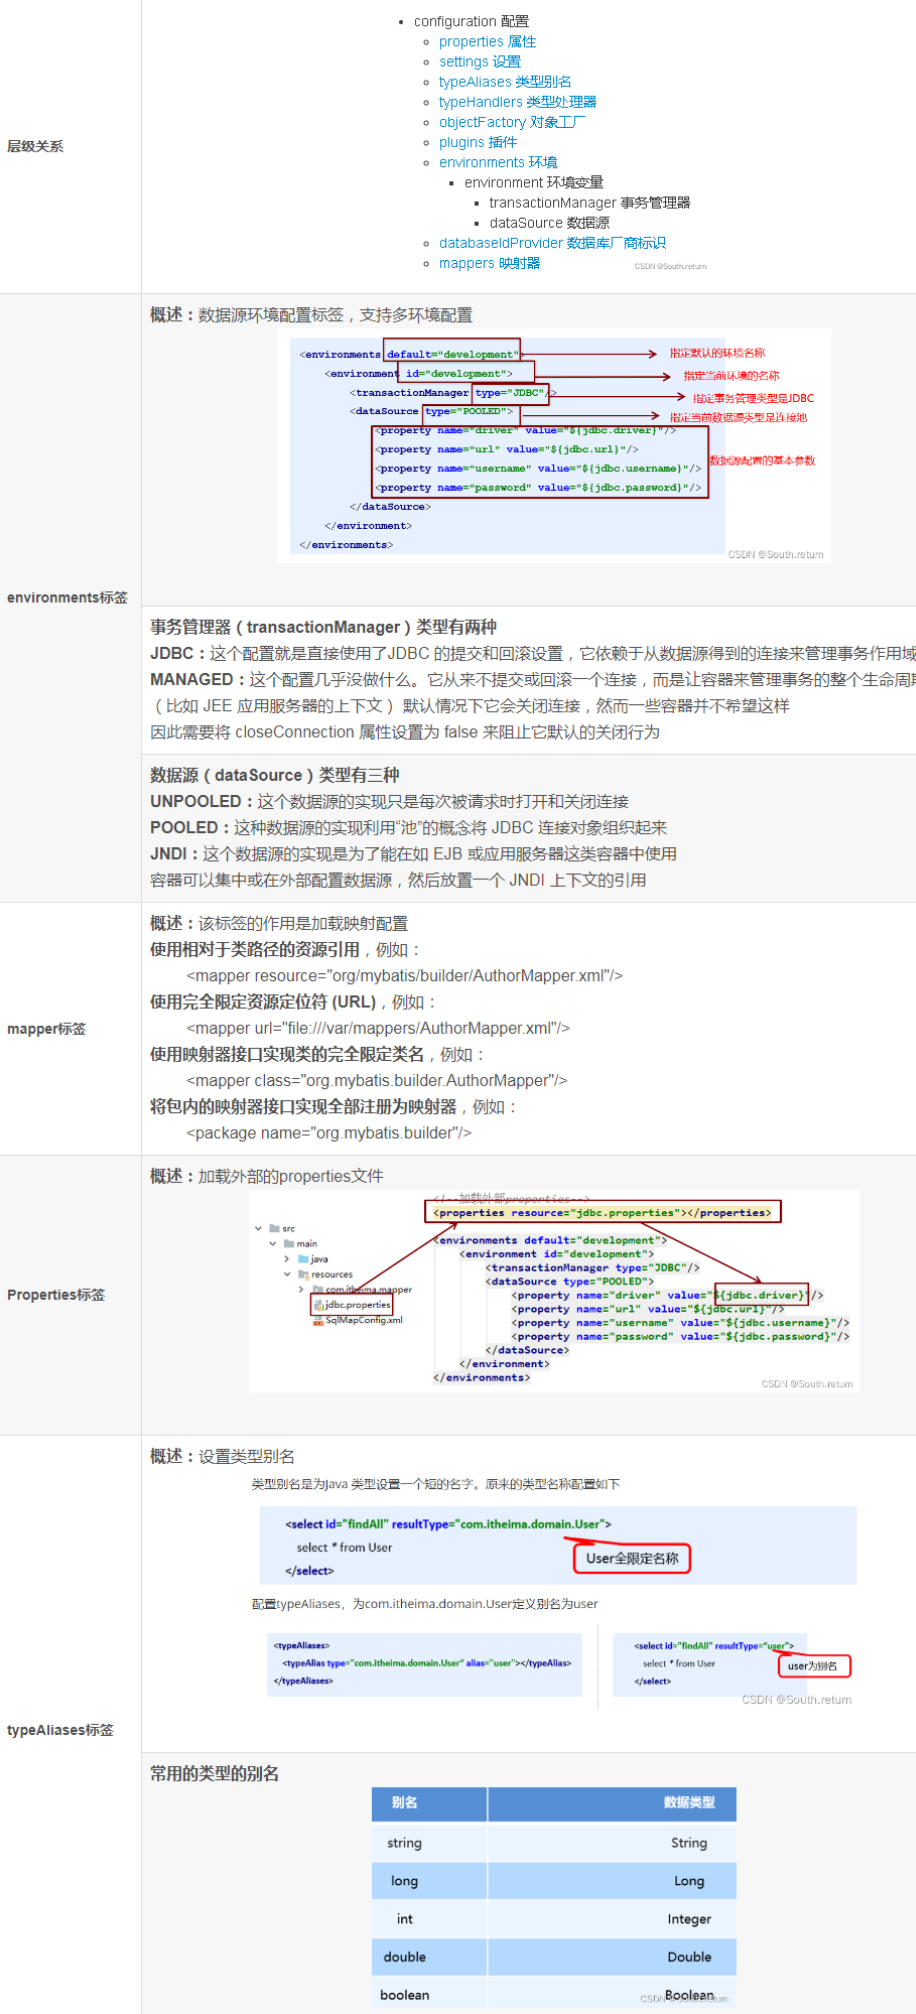916x2014 pixels.
Task: Open the "settings 设置" link
Action: pos(480,62)
